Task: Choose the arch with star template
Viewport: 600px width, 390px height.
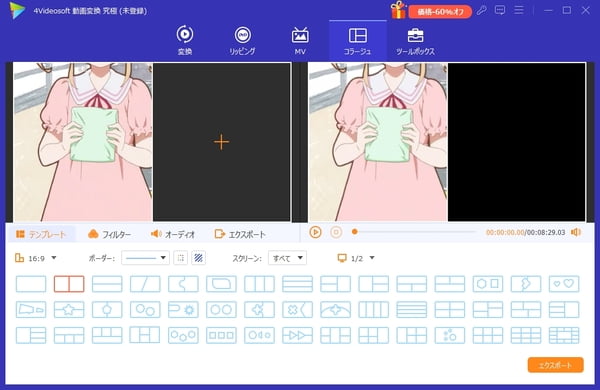Action: click(x=336, y=310)
